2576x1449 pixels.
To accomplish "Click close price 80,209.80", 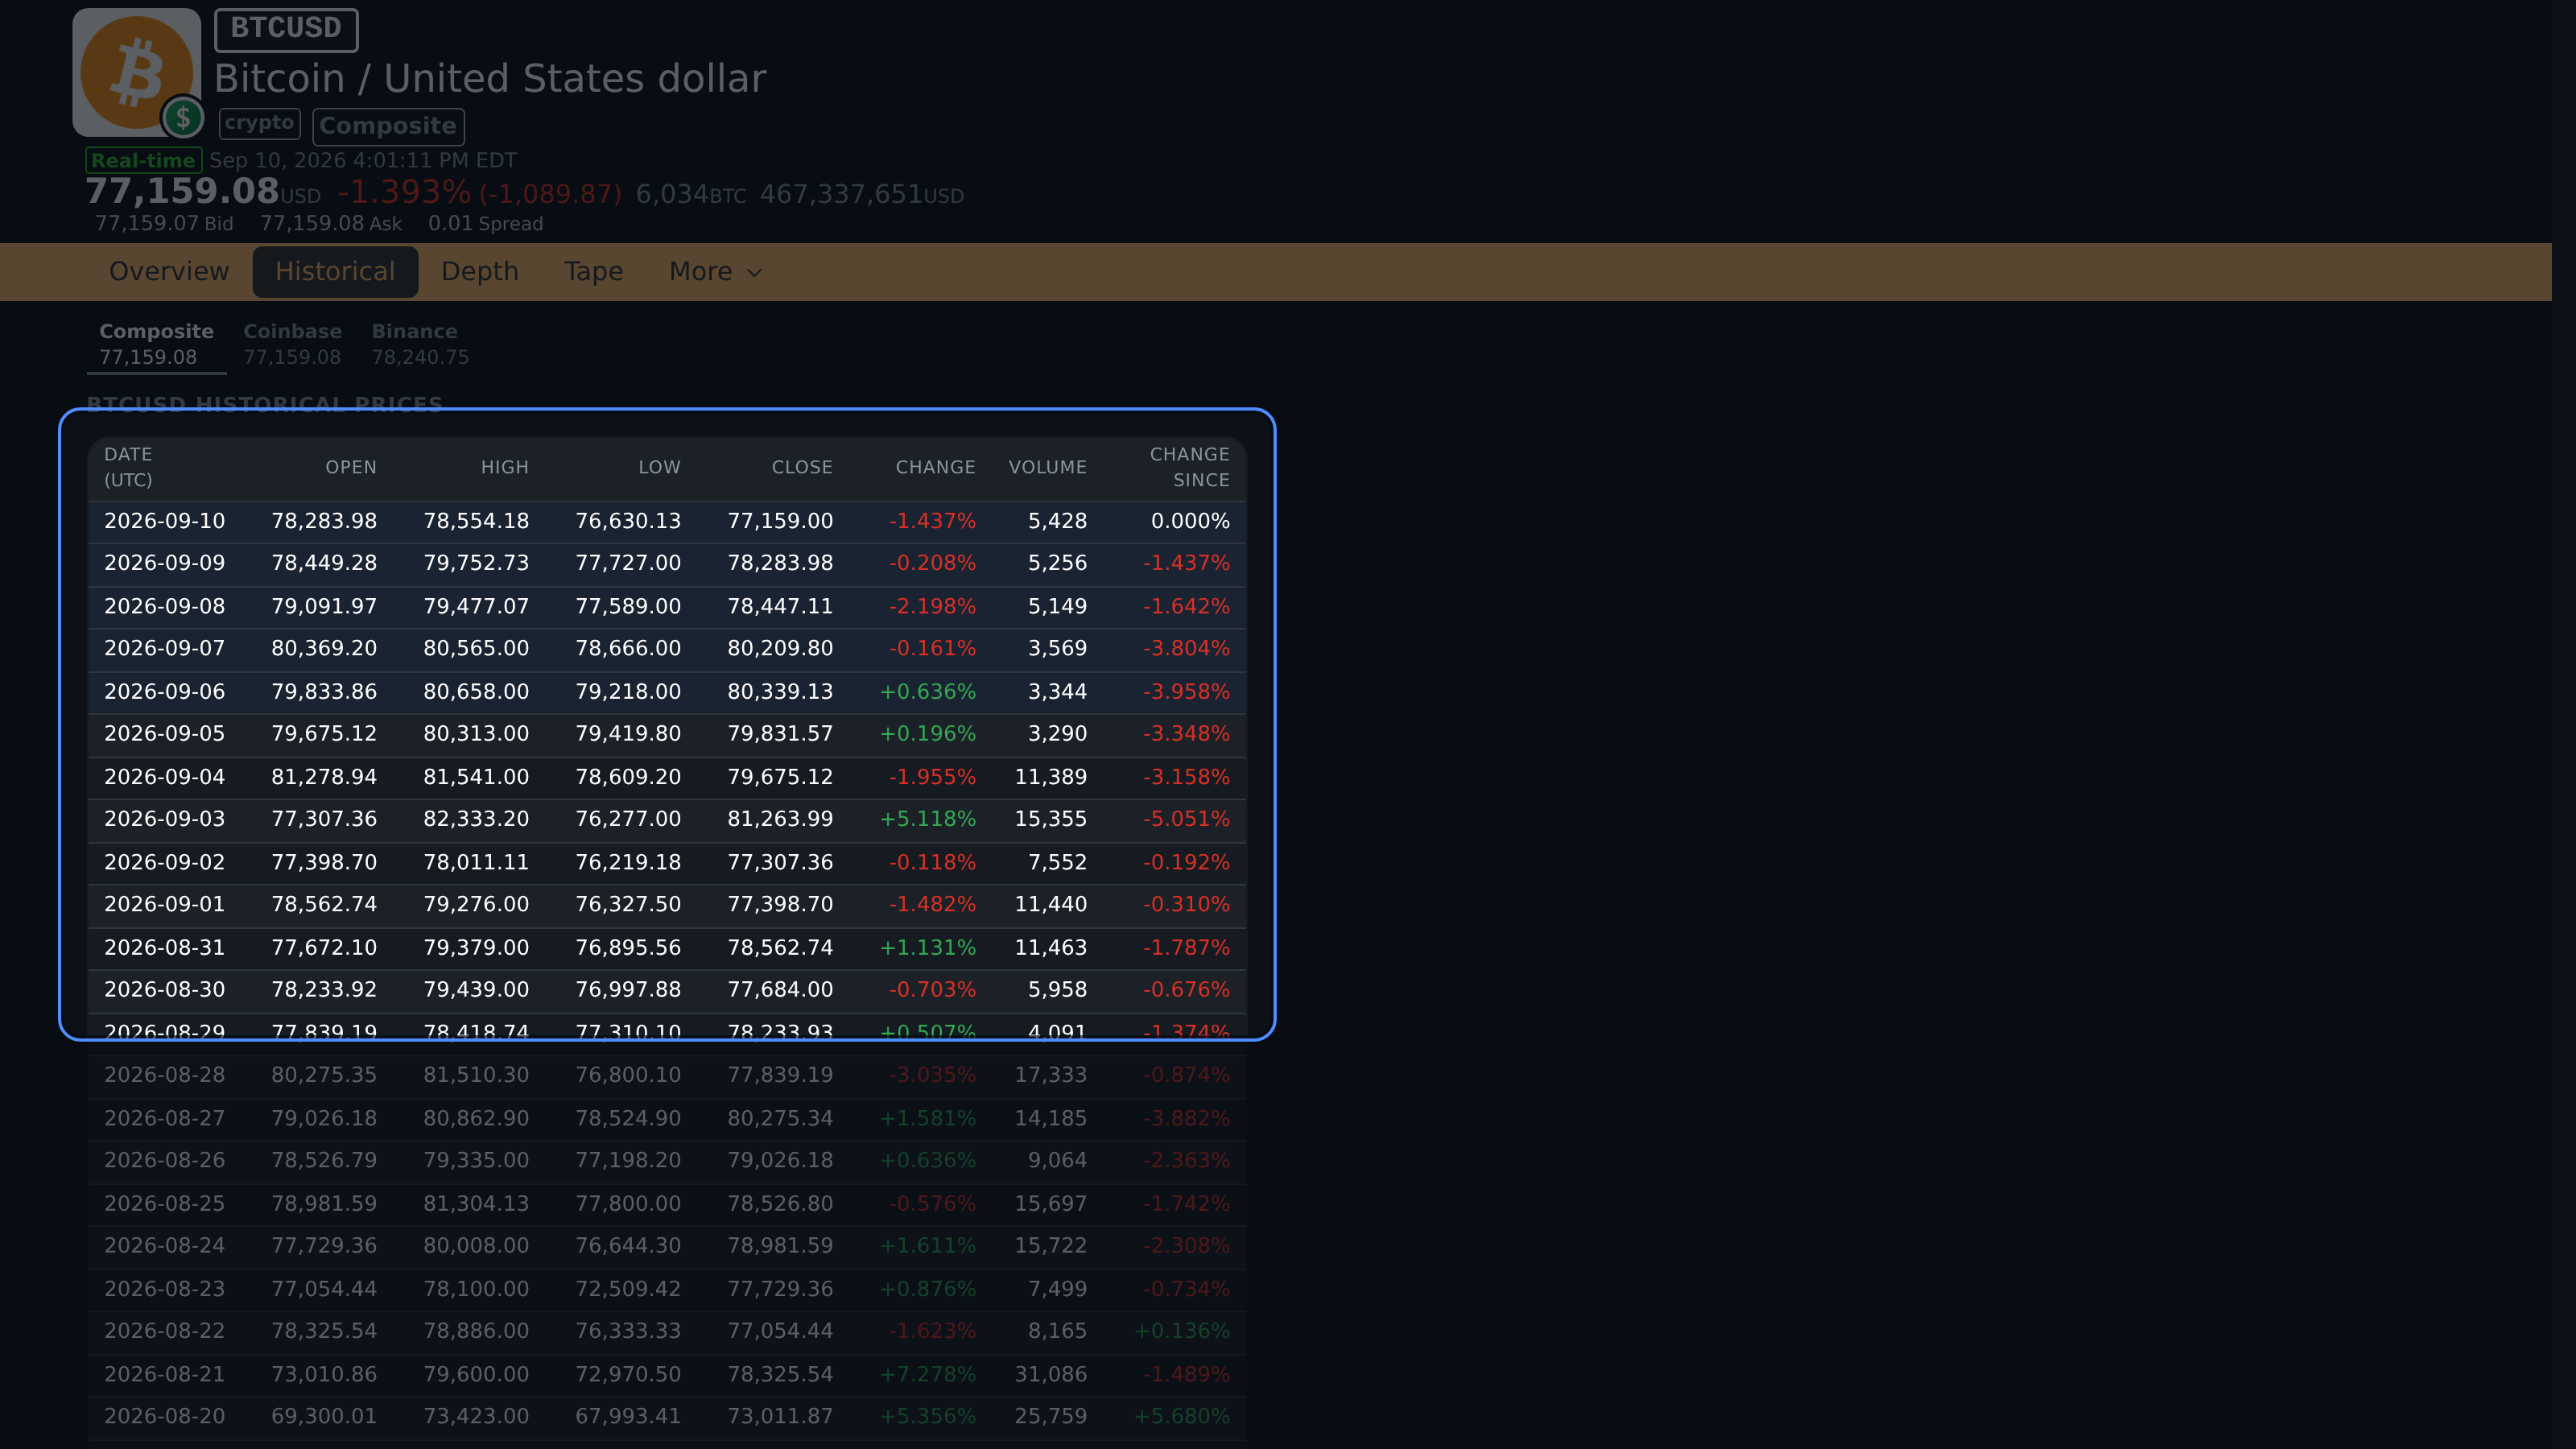I will coord(780,648).
